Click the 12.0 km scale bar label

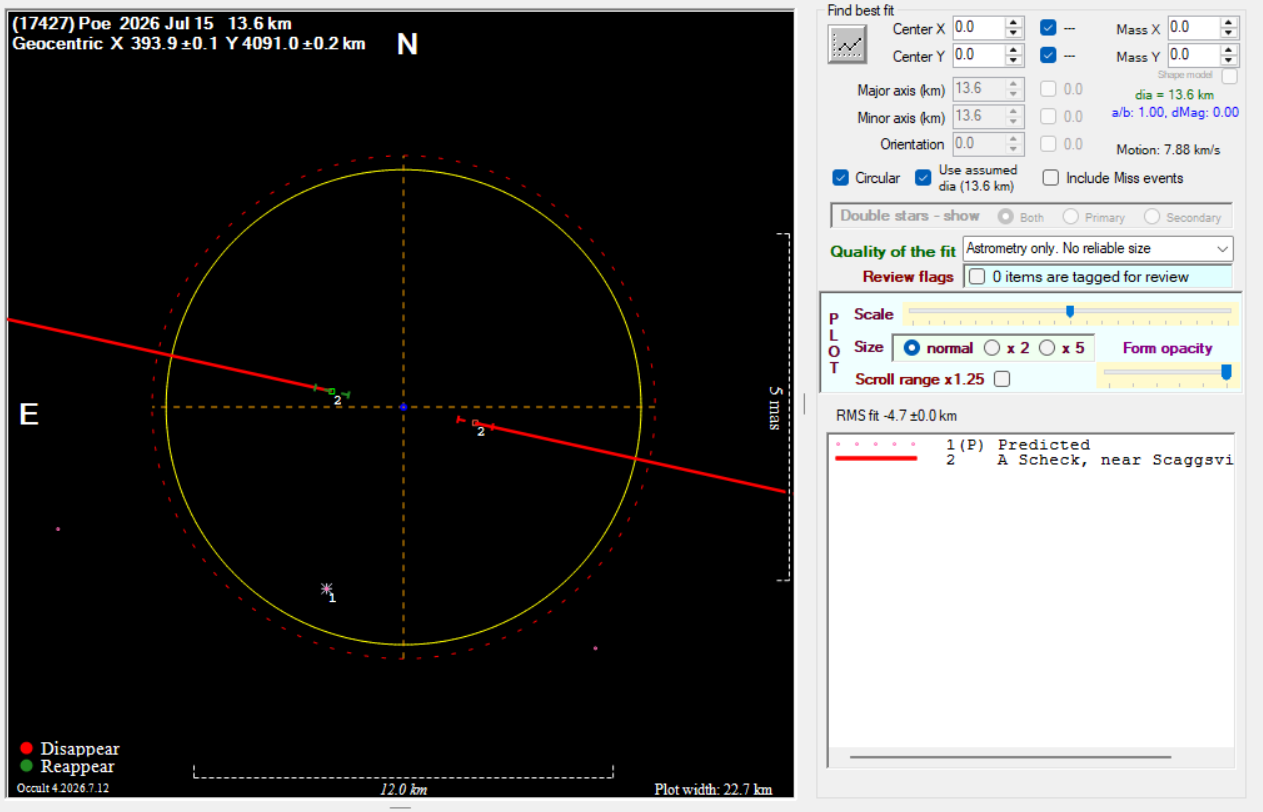pos(403,790)
